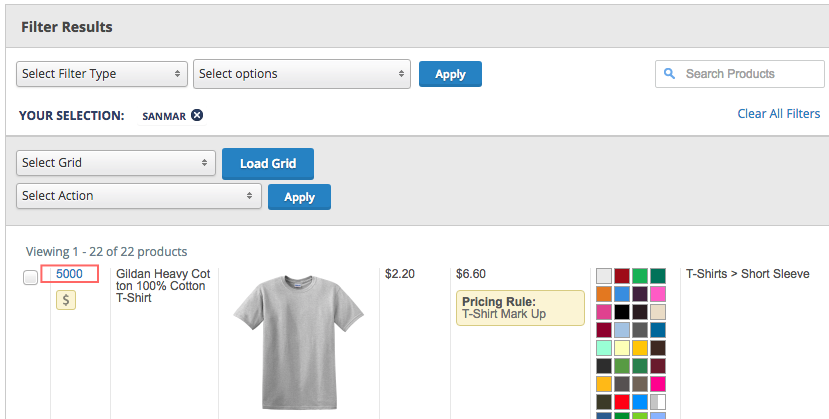The image size is (829, 419).
Task: Click the T-Shirt Mark Up pricing rule box
Action: click(520, 308)
